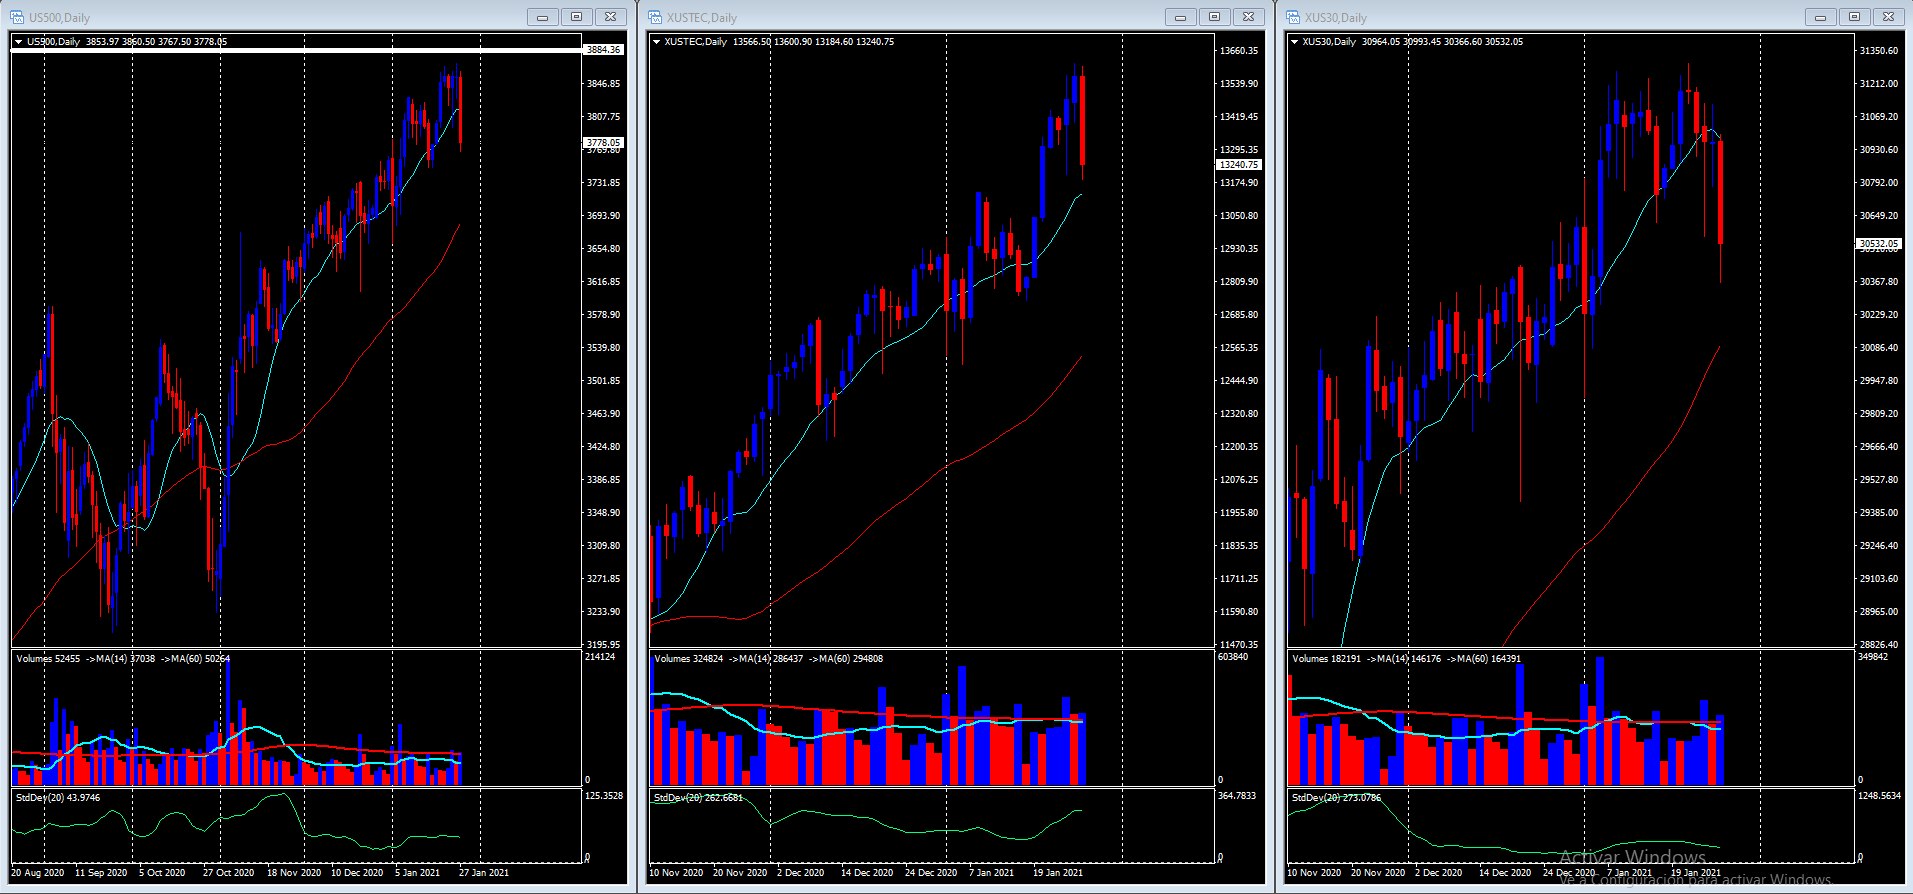Screen dimensions: 1913x894
Task: Click the 3195.95 price scale value
Action: (x=604, y=645)
